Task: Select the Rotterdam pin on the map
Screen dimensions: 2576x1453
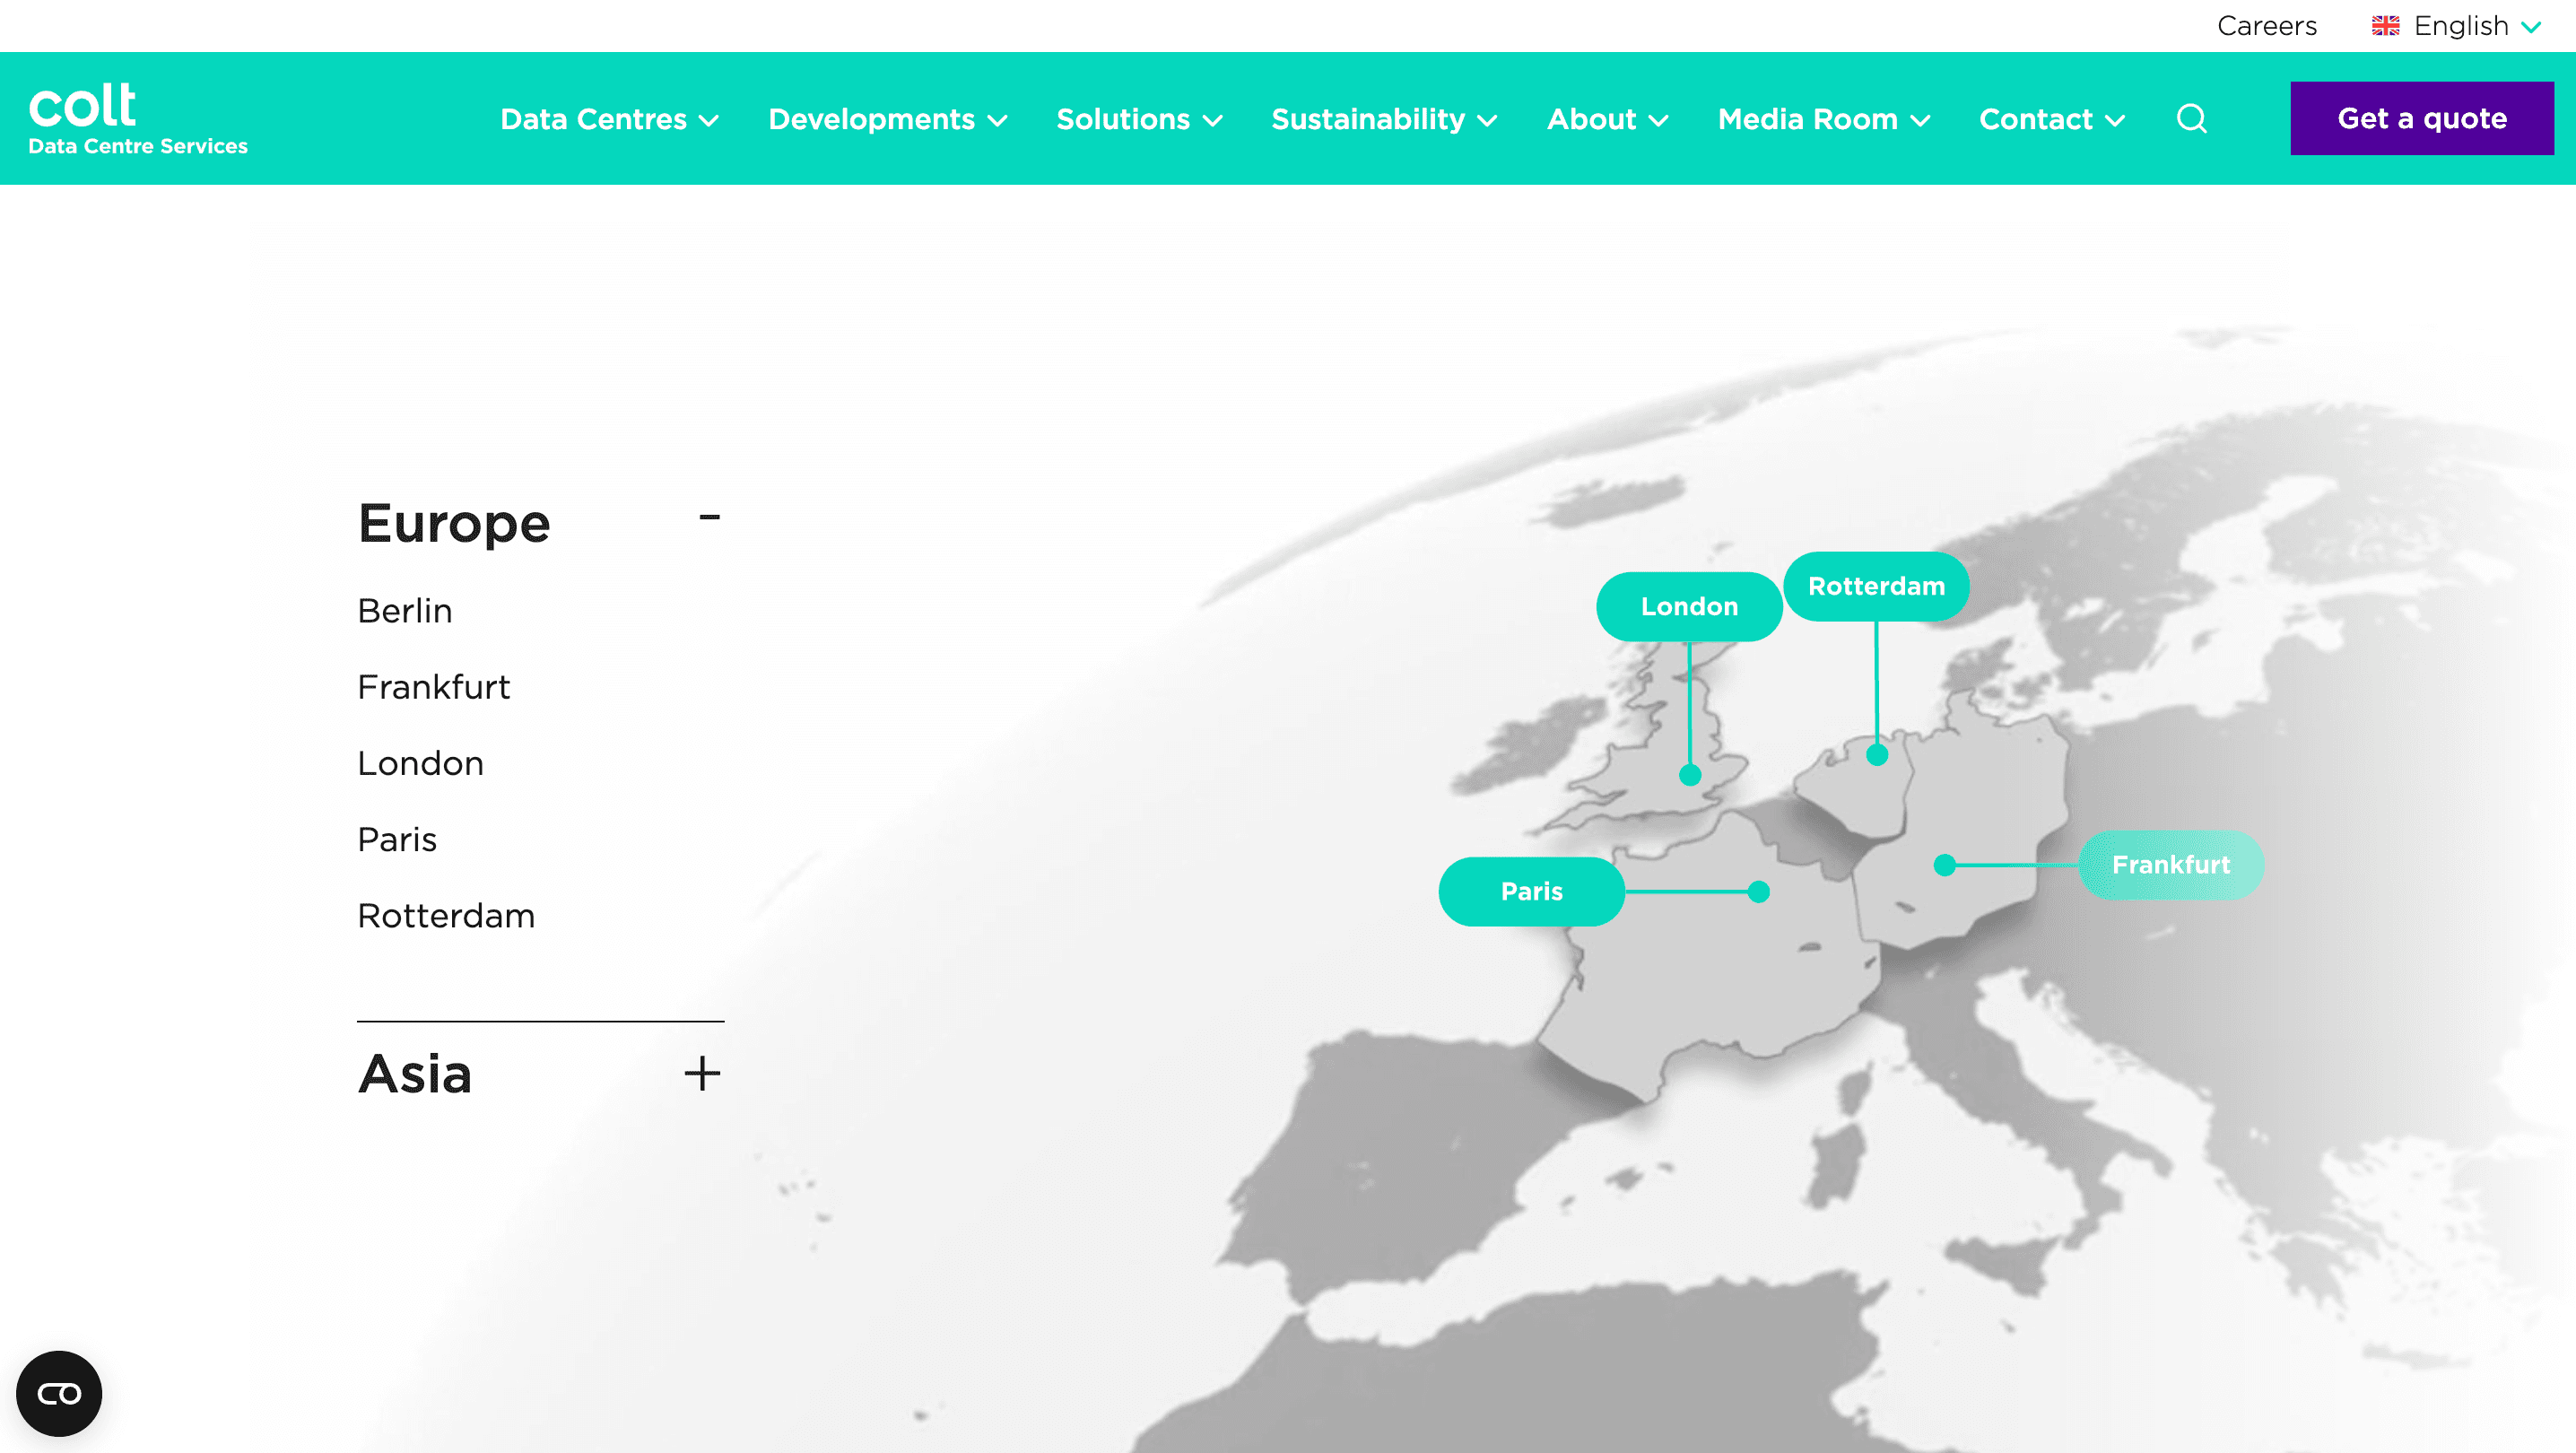Action: click(x=1876, y=586)
